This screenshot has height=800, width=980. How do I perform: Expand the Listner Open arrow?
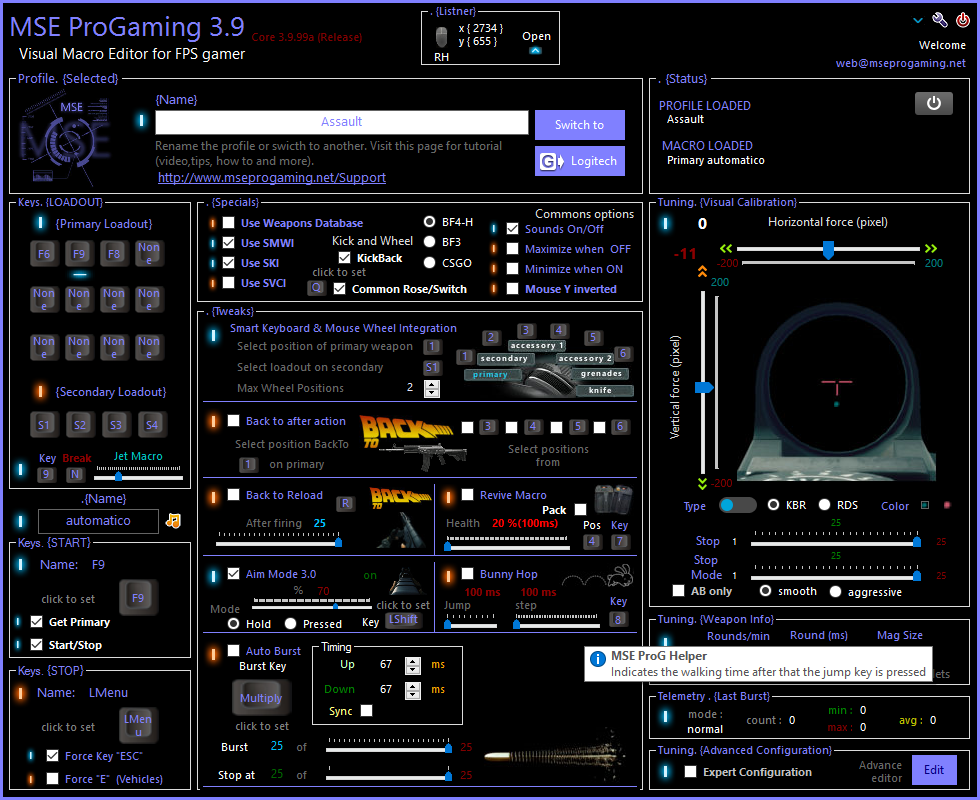pyautogui.click(x=536, y=51)
